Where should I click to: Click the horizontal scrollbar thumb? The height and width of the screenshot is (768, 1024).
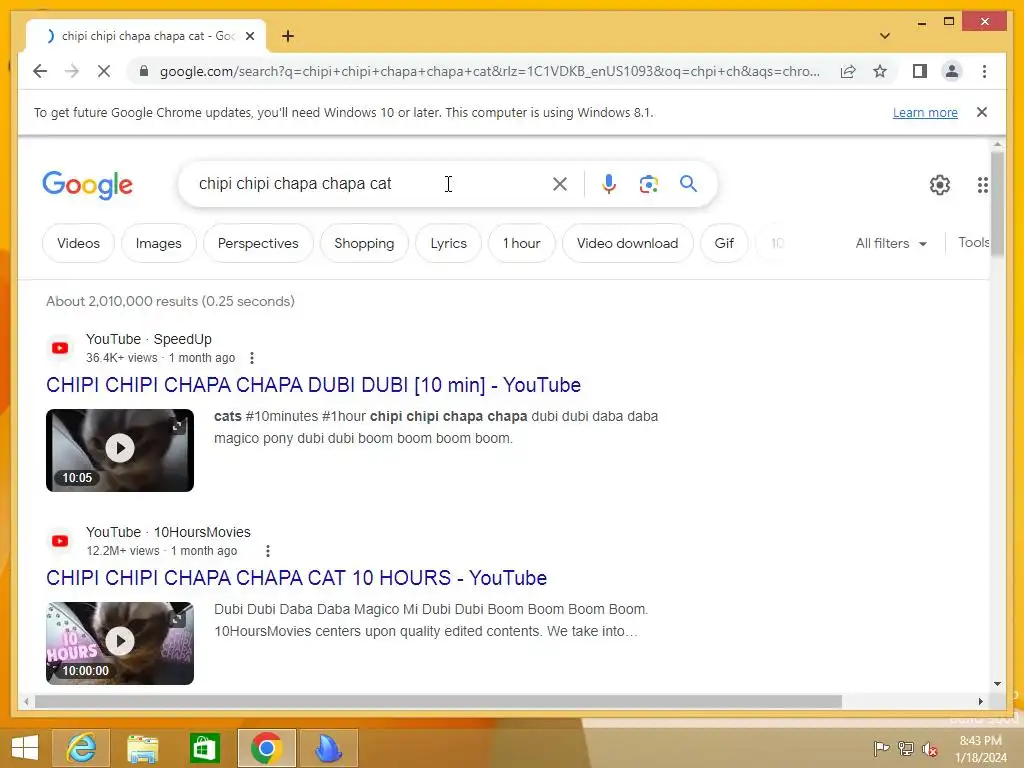pyautogui.click(x=438, y=701)
